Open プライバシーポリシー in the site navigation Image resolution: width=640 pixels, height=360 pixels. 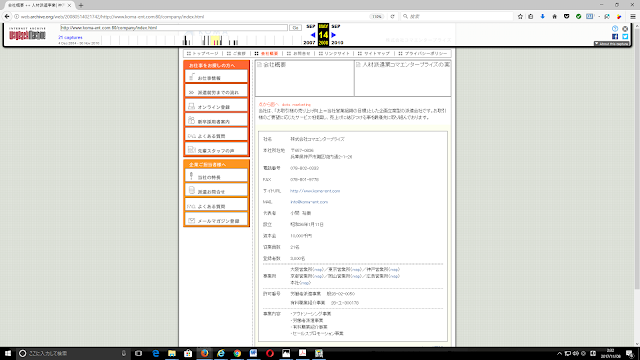[423, 53]
